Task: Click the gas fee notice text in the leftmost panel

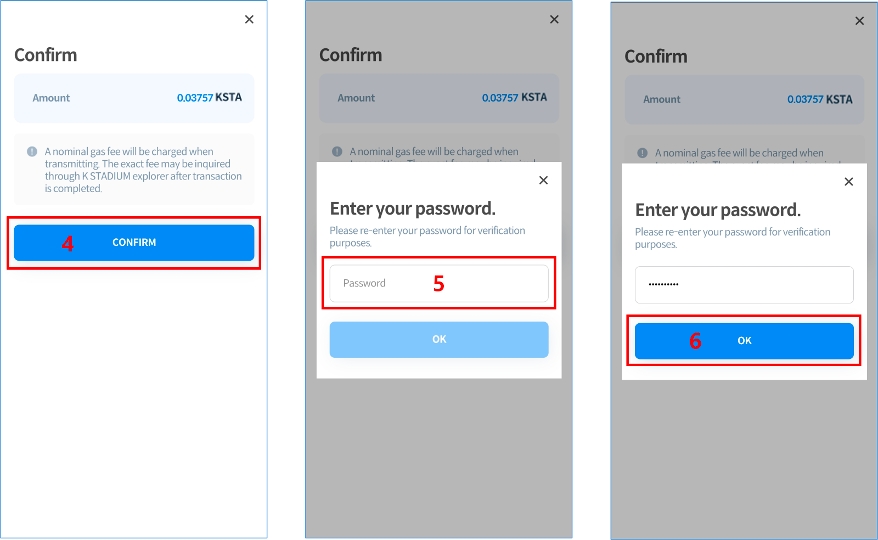Action: [x=143, y=170]
